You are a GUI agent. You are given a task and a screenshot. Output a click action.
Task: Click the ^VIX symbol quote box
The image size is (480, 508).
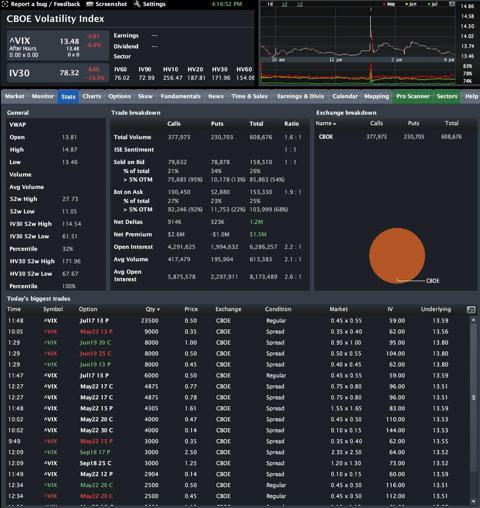[58, 46]
